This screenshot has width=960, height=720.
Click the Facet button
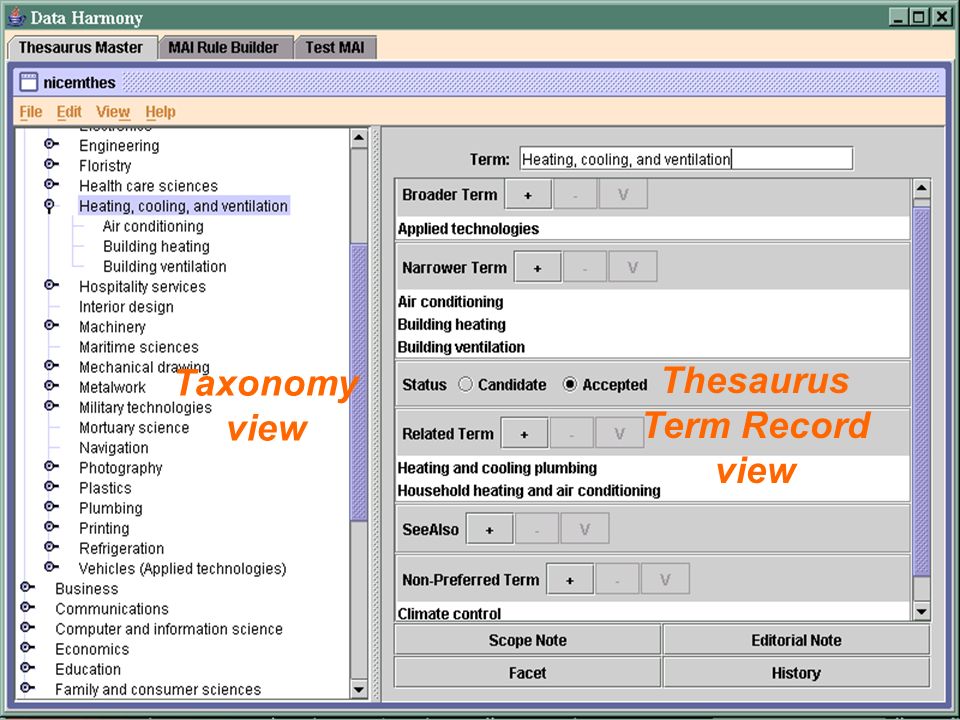[527, 673]
